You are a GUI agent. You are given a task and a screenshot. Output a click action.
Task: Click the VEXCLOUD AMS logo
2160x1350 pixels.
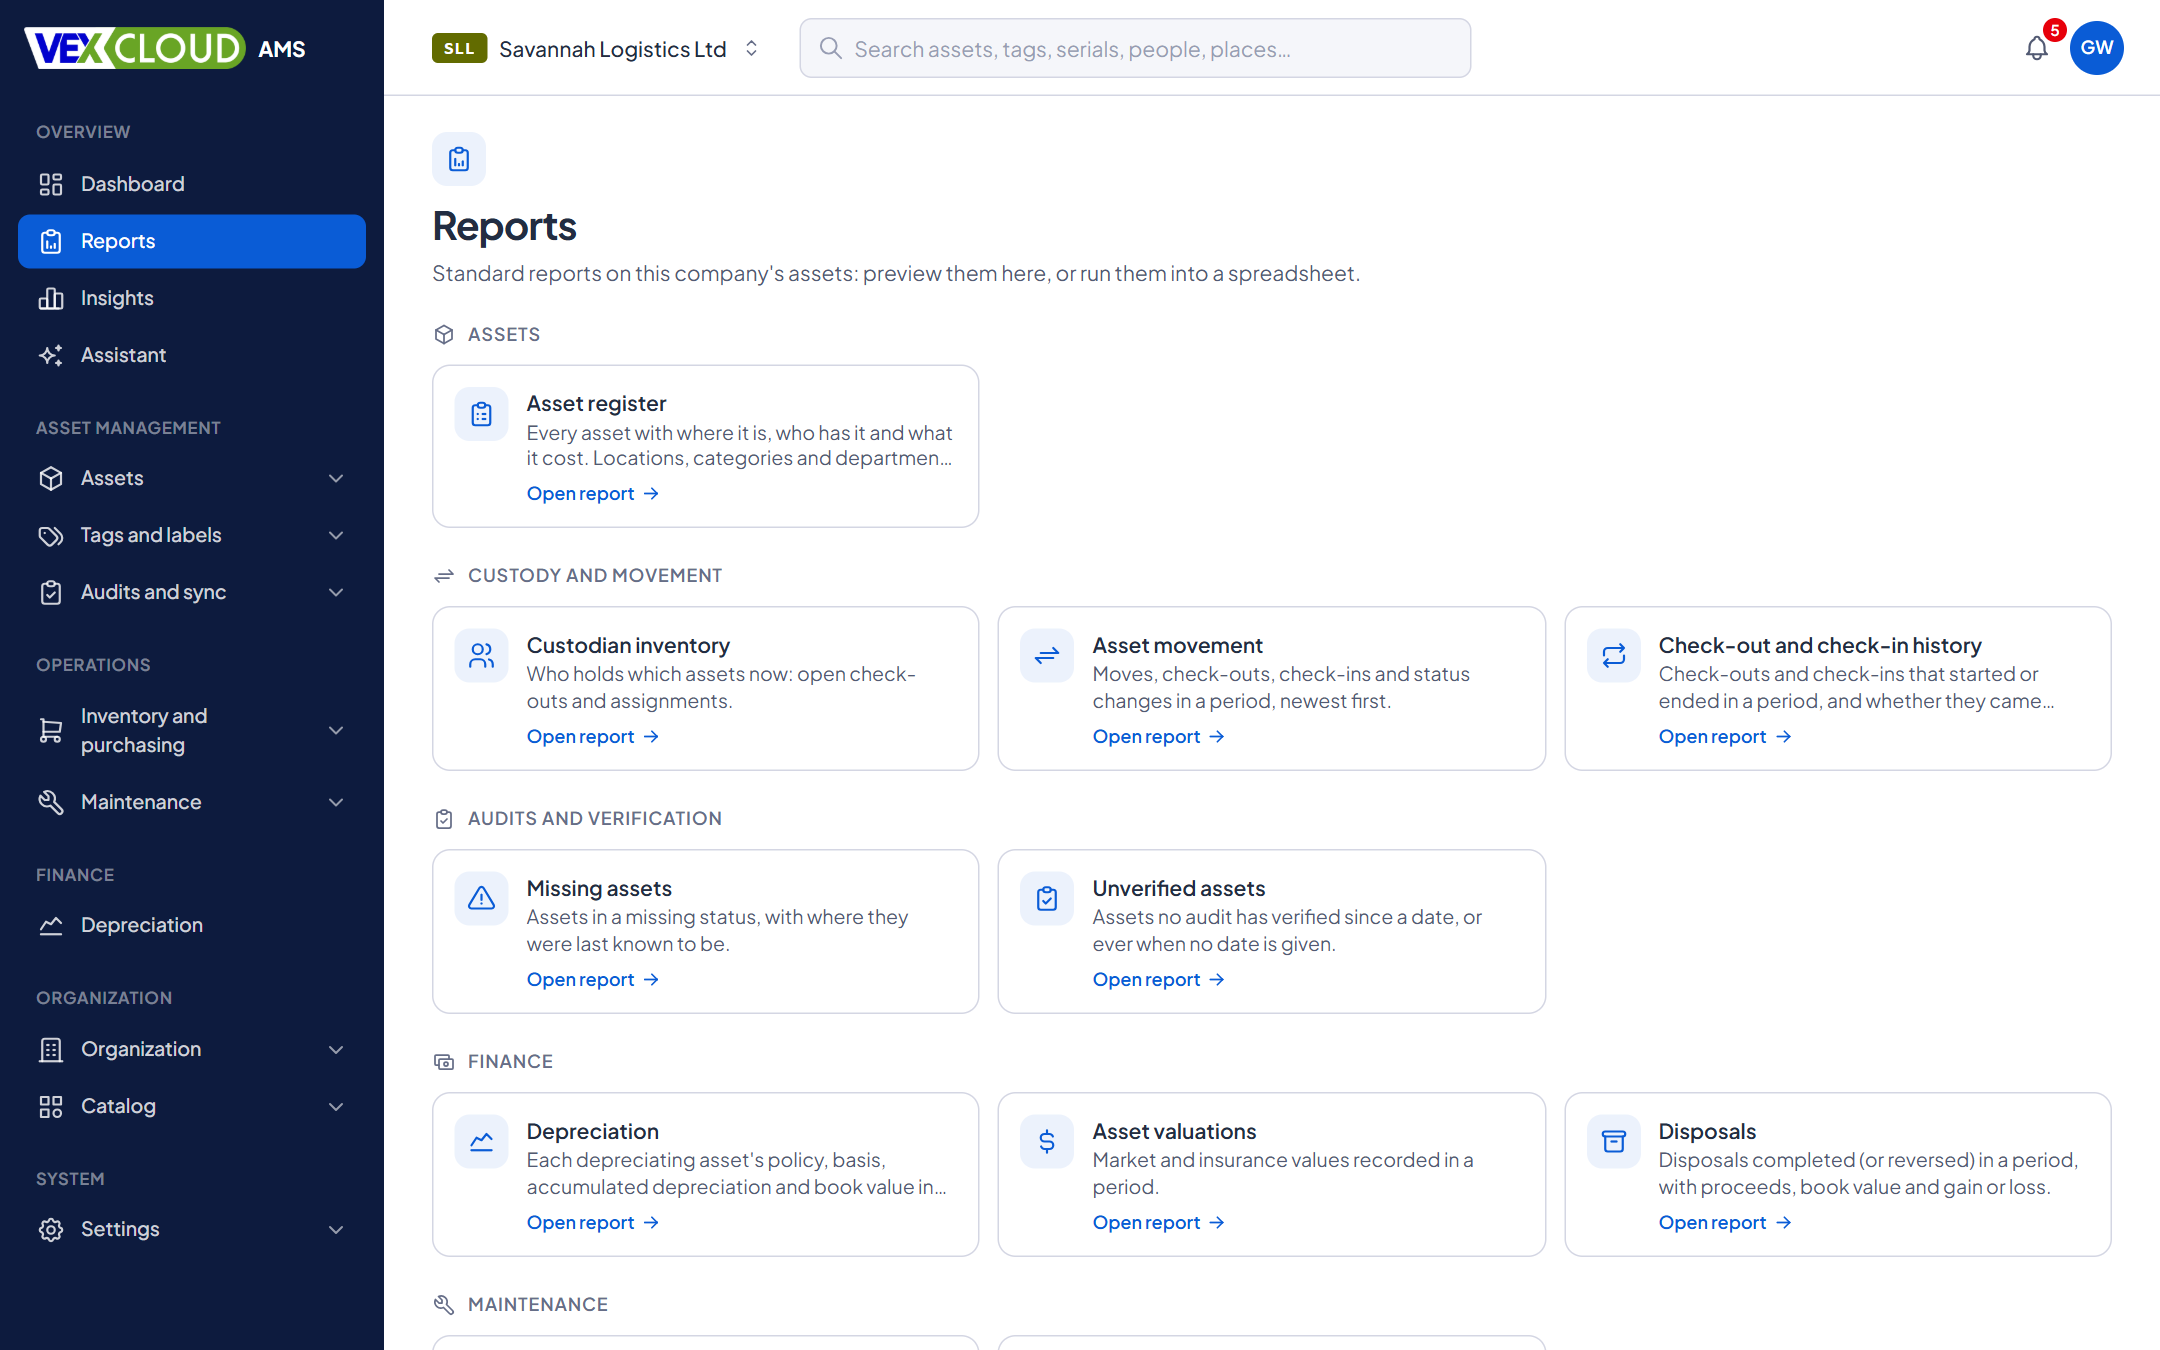(165, 48)
